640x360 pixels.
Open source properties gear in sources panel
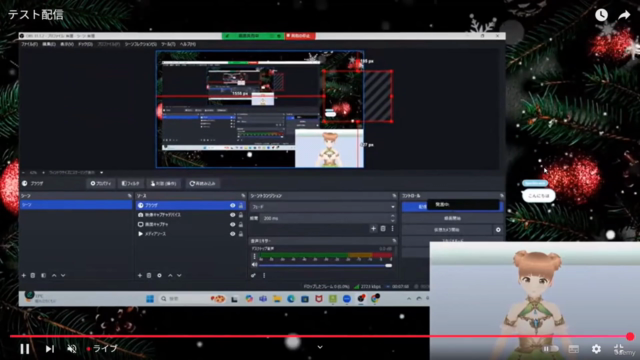pos(160,276)
